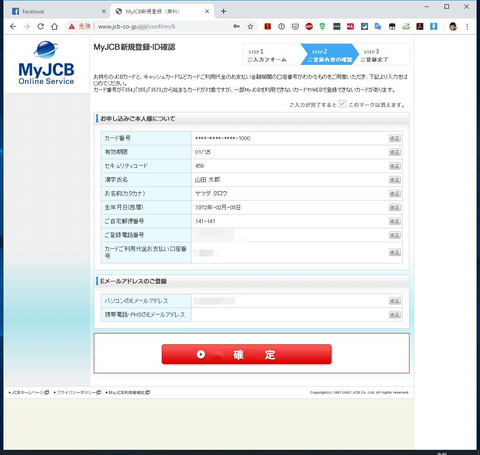Click the katakana name ヤマダ タロウ
Screen dimensions: 480x455
pyautogui.click(x=211, y=193)
